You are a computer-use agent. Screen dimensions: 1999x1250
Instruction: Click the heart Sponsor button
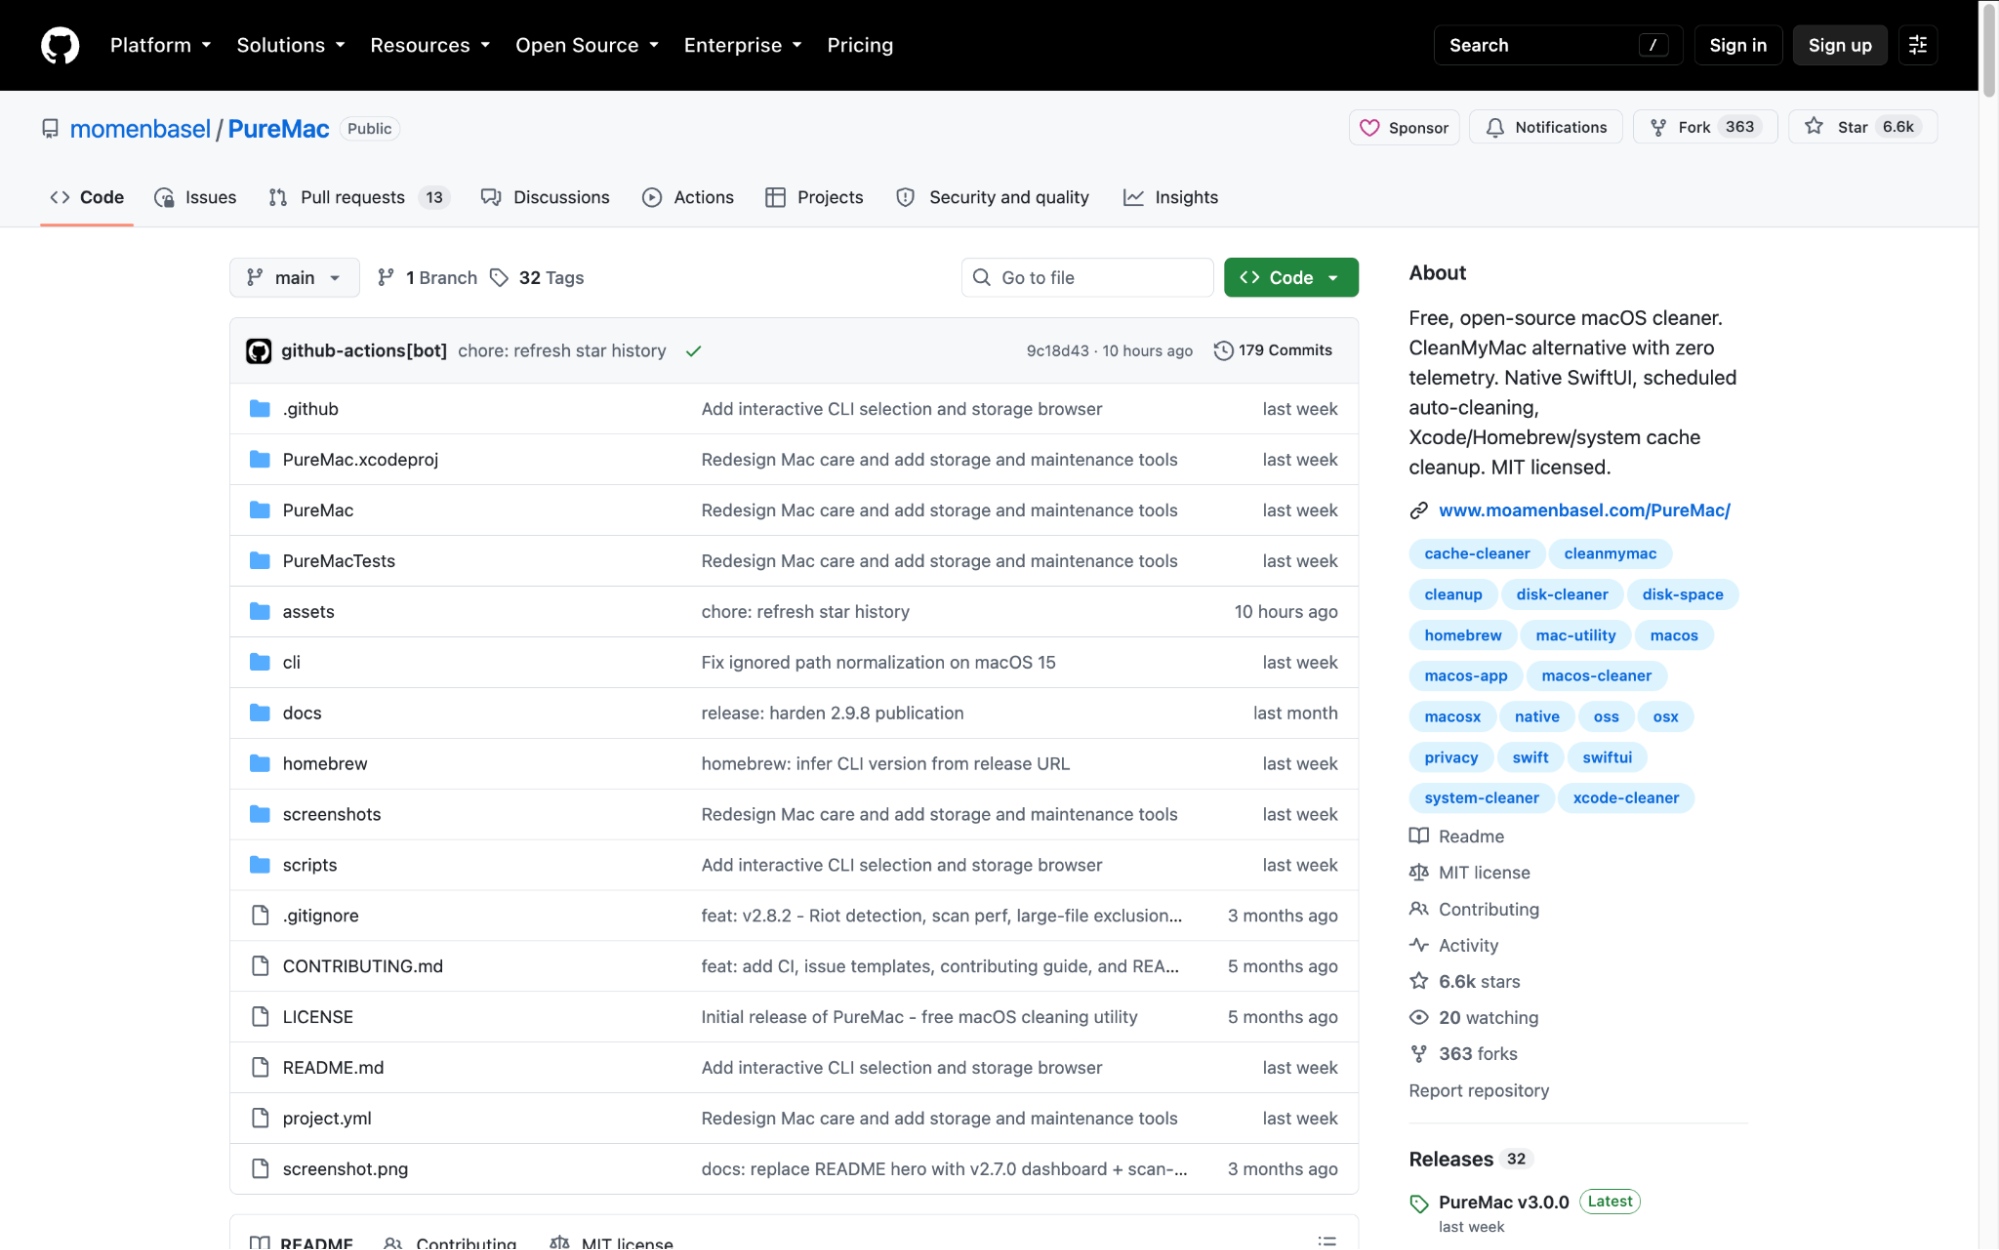pyautogui.click(x=1404, y=128)
